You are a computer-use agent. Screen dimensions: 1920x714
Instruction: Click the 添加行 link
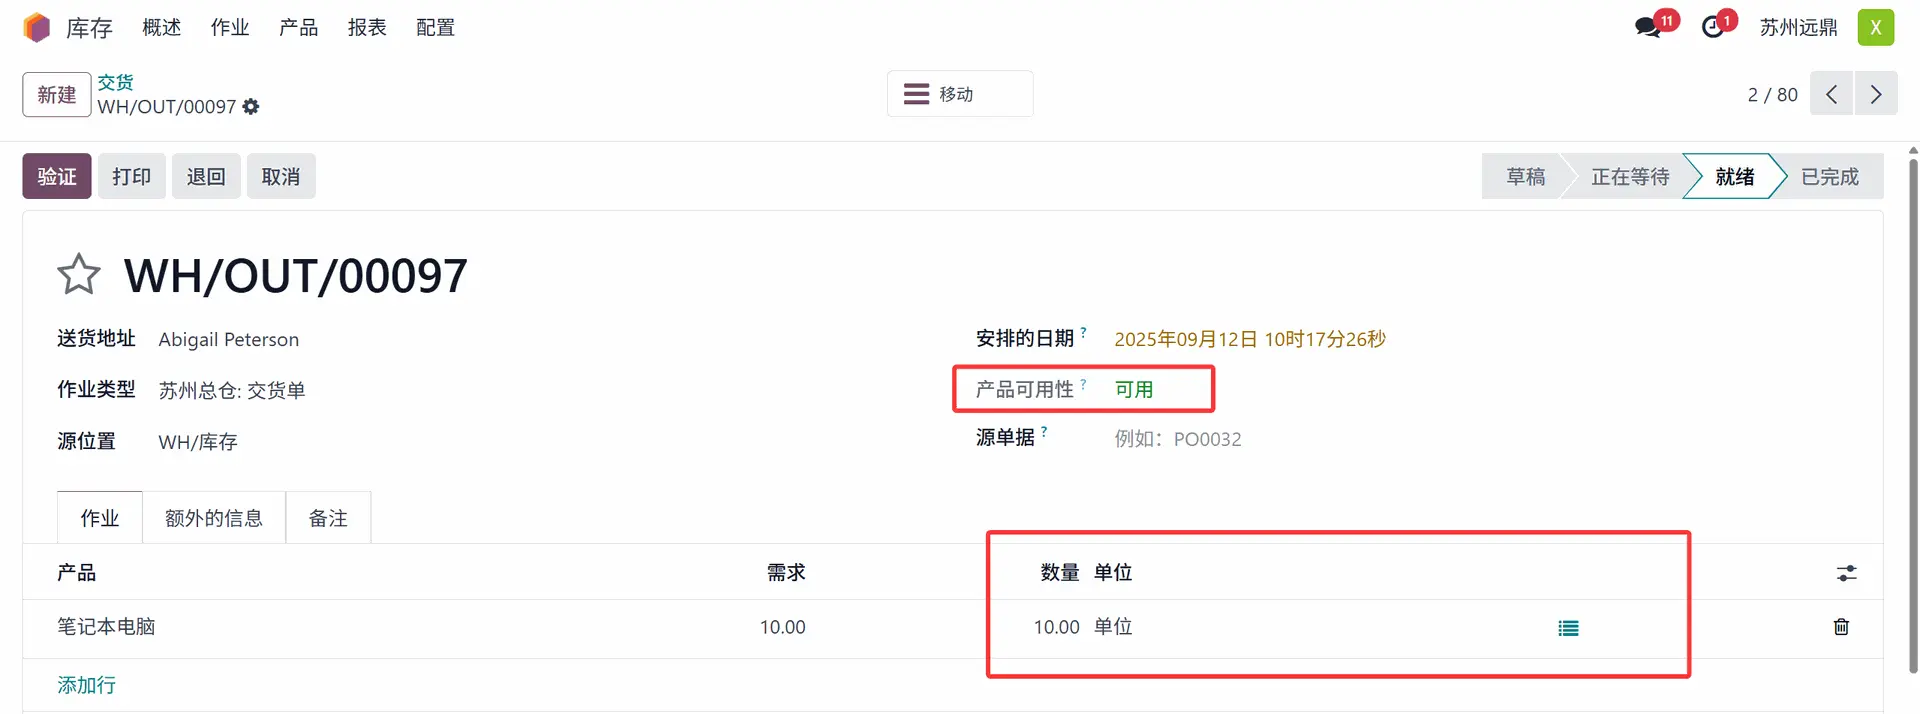point(87,685)
